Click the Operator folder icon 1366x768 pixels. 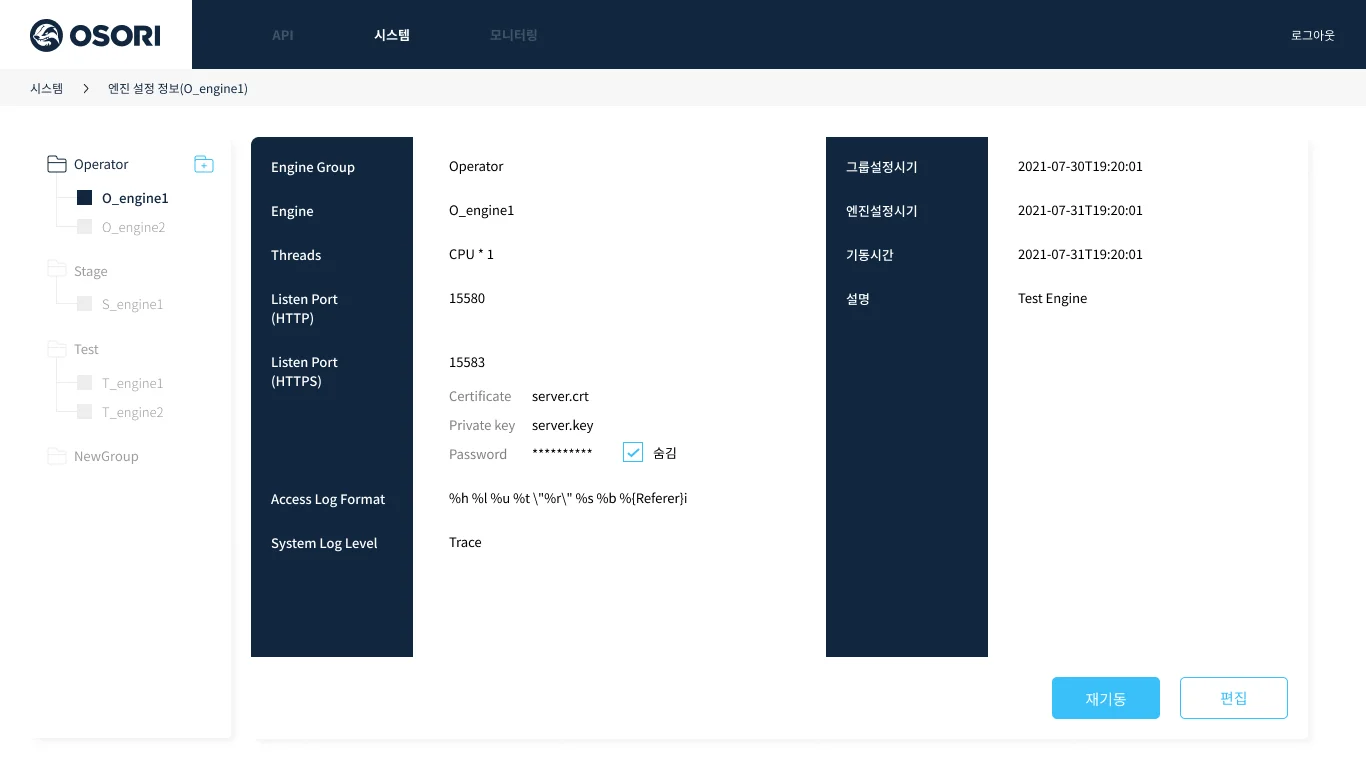[57, 164]
